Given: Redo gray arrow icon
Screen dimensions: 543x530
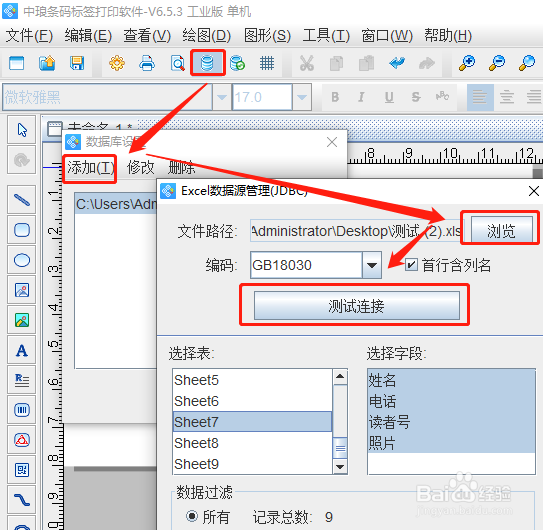Looking at the screenshot, I should coord(426,63).
